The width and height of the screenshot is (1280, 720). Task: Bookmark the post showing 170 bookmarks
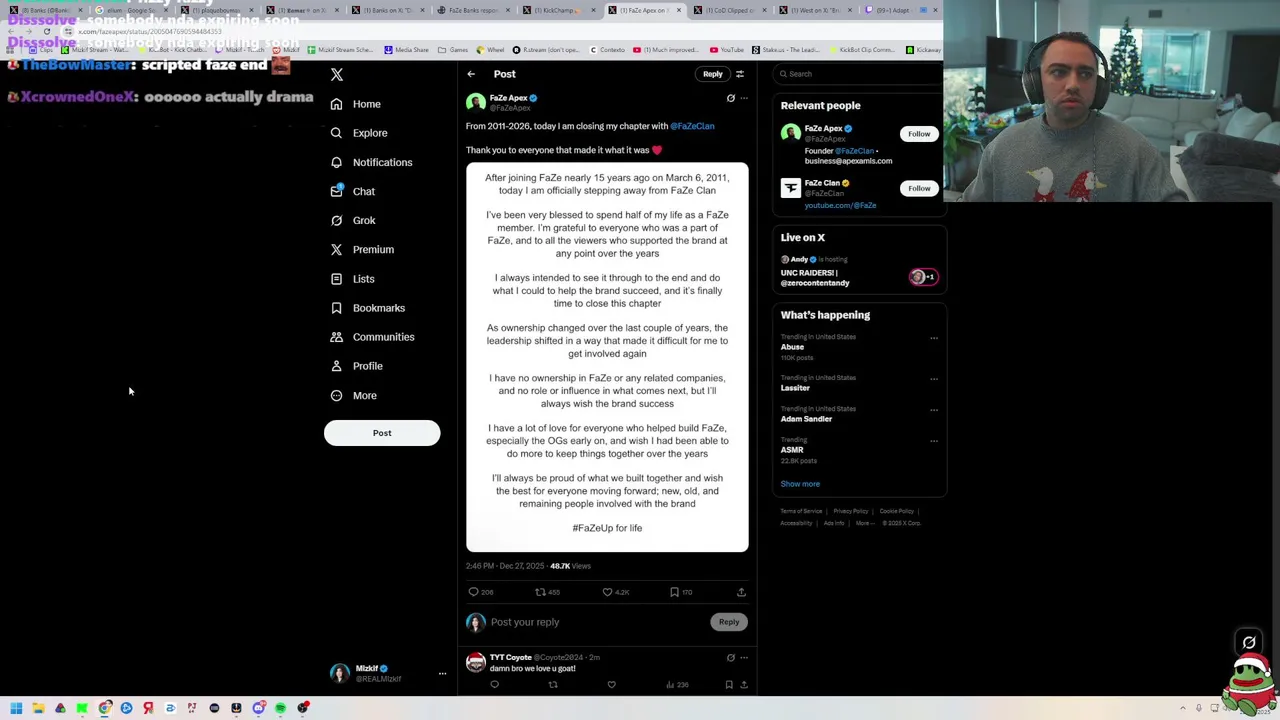pyautogui.click(x=675, y=592)
